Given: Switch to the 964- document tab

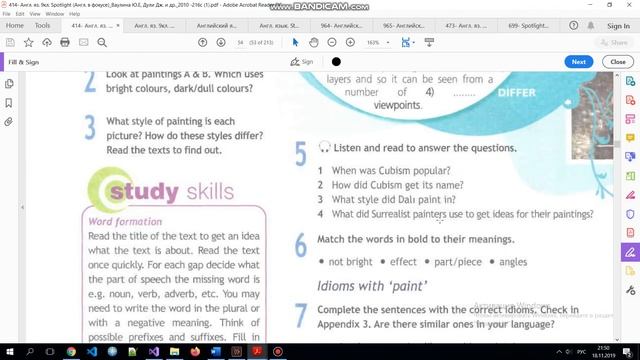Looking at the screenshot, I should point(342,26).
